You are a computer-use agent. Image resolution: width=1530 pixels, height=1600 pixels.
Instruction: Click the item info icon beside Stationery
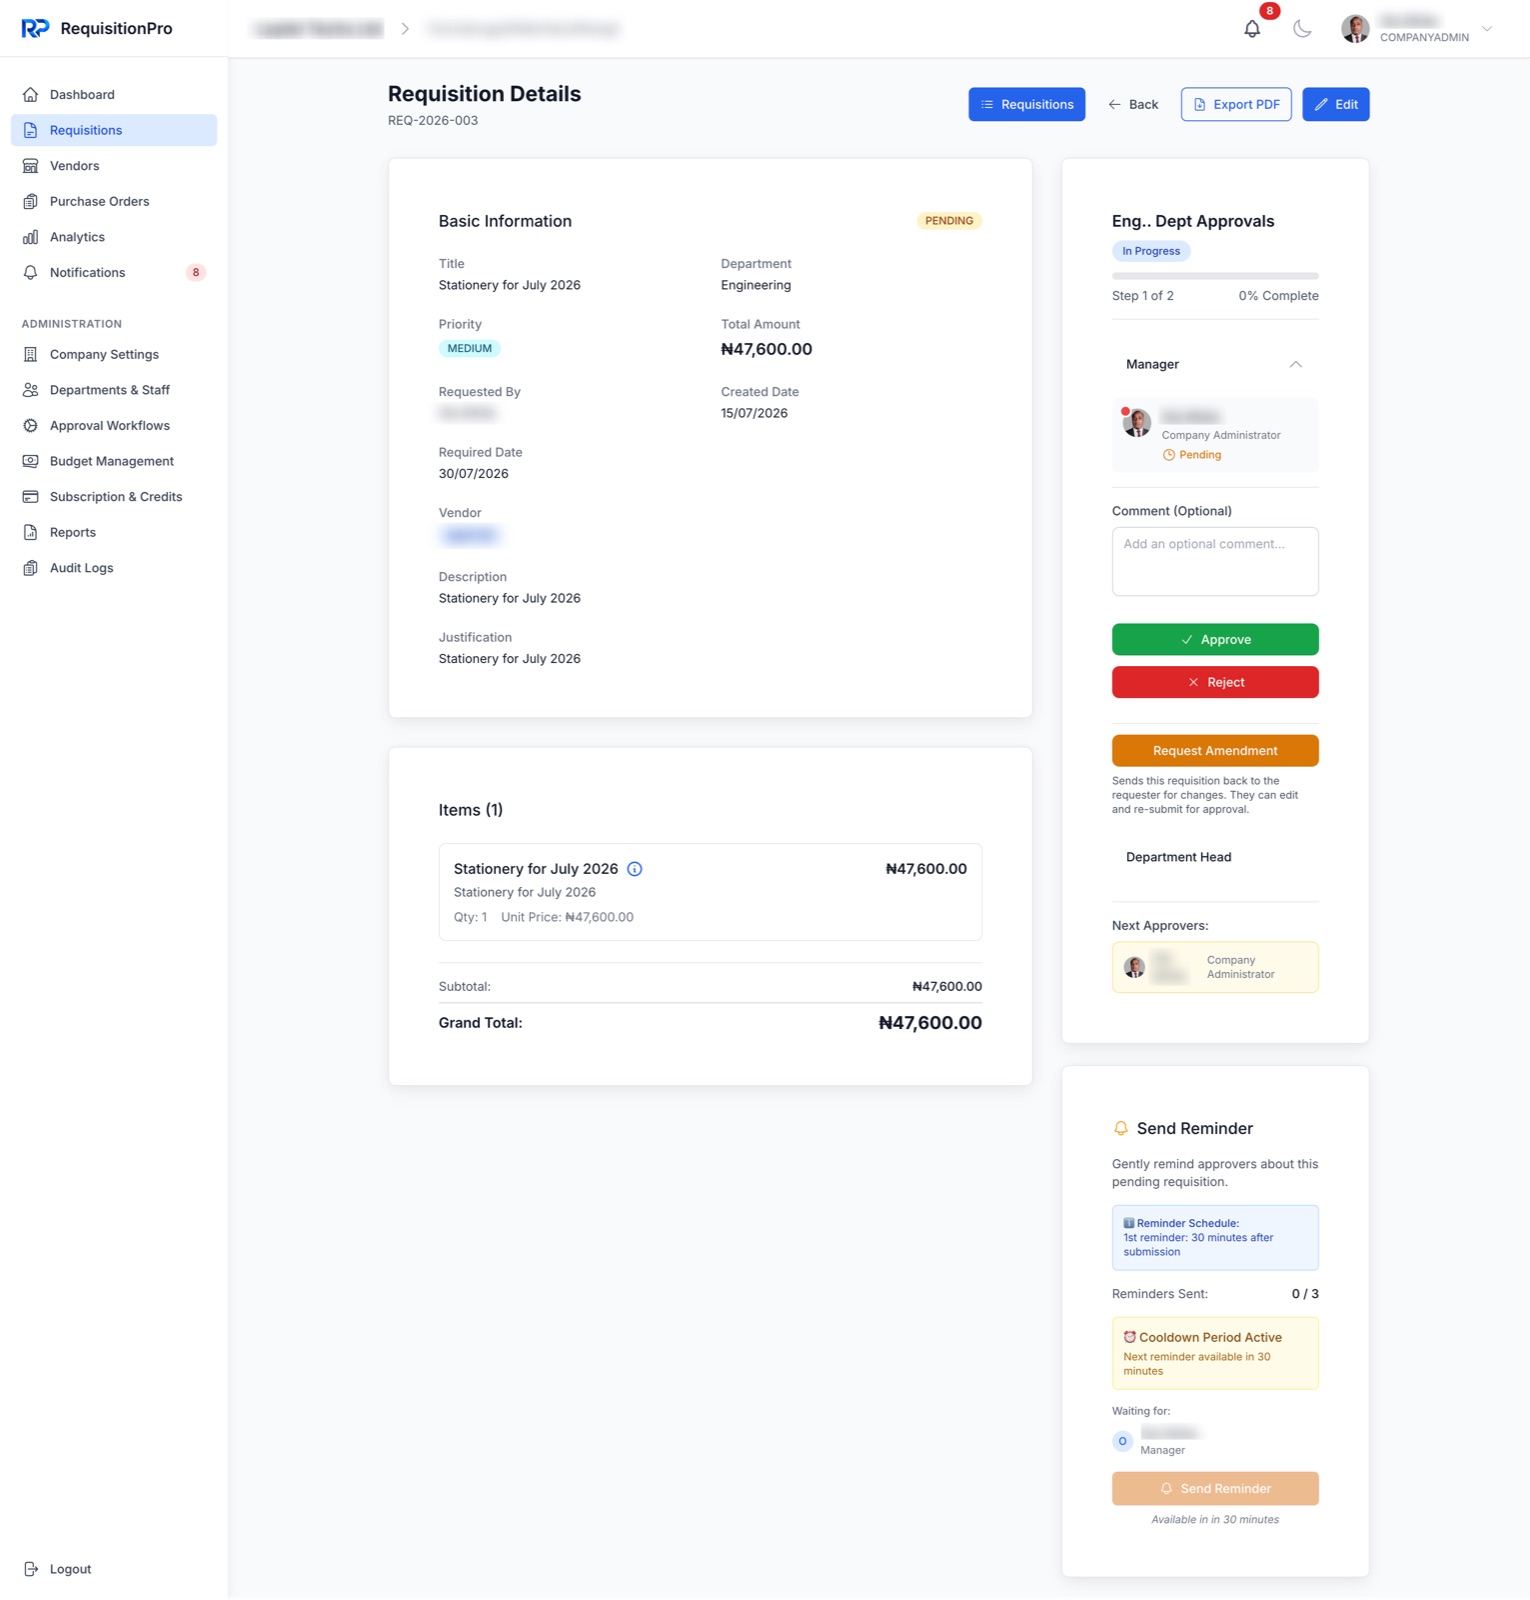click(635, 869)
